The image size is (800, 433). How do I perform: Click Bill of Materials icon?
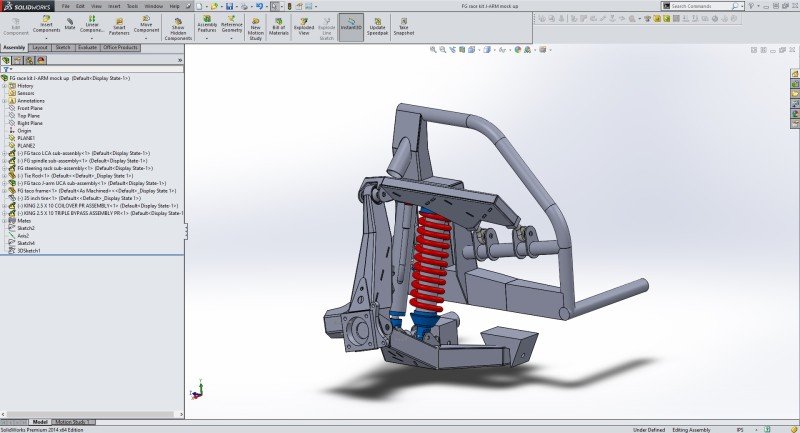(x=279, y=27)
